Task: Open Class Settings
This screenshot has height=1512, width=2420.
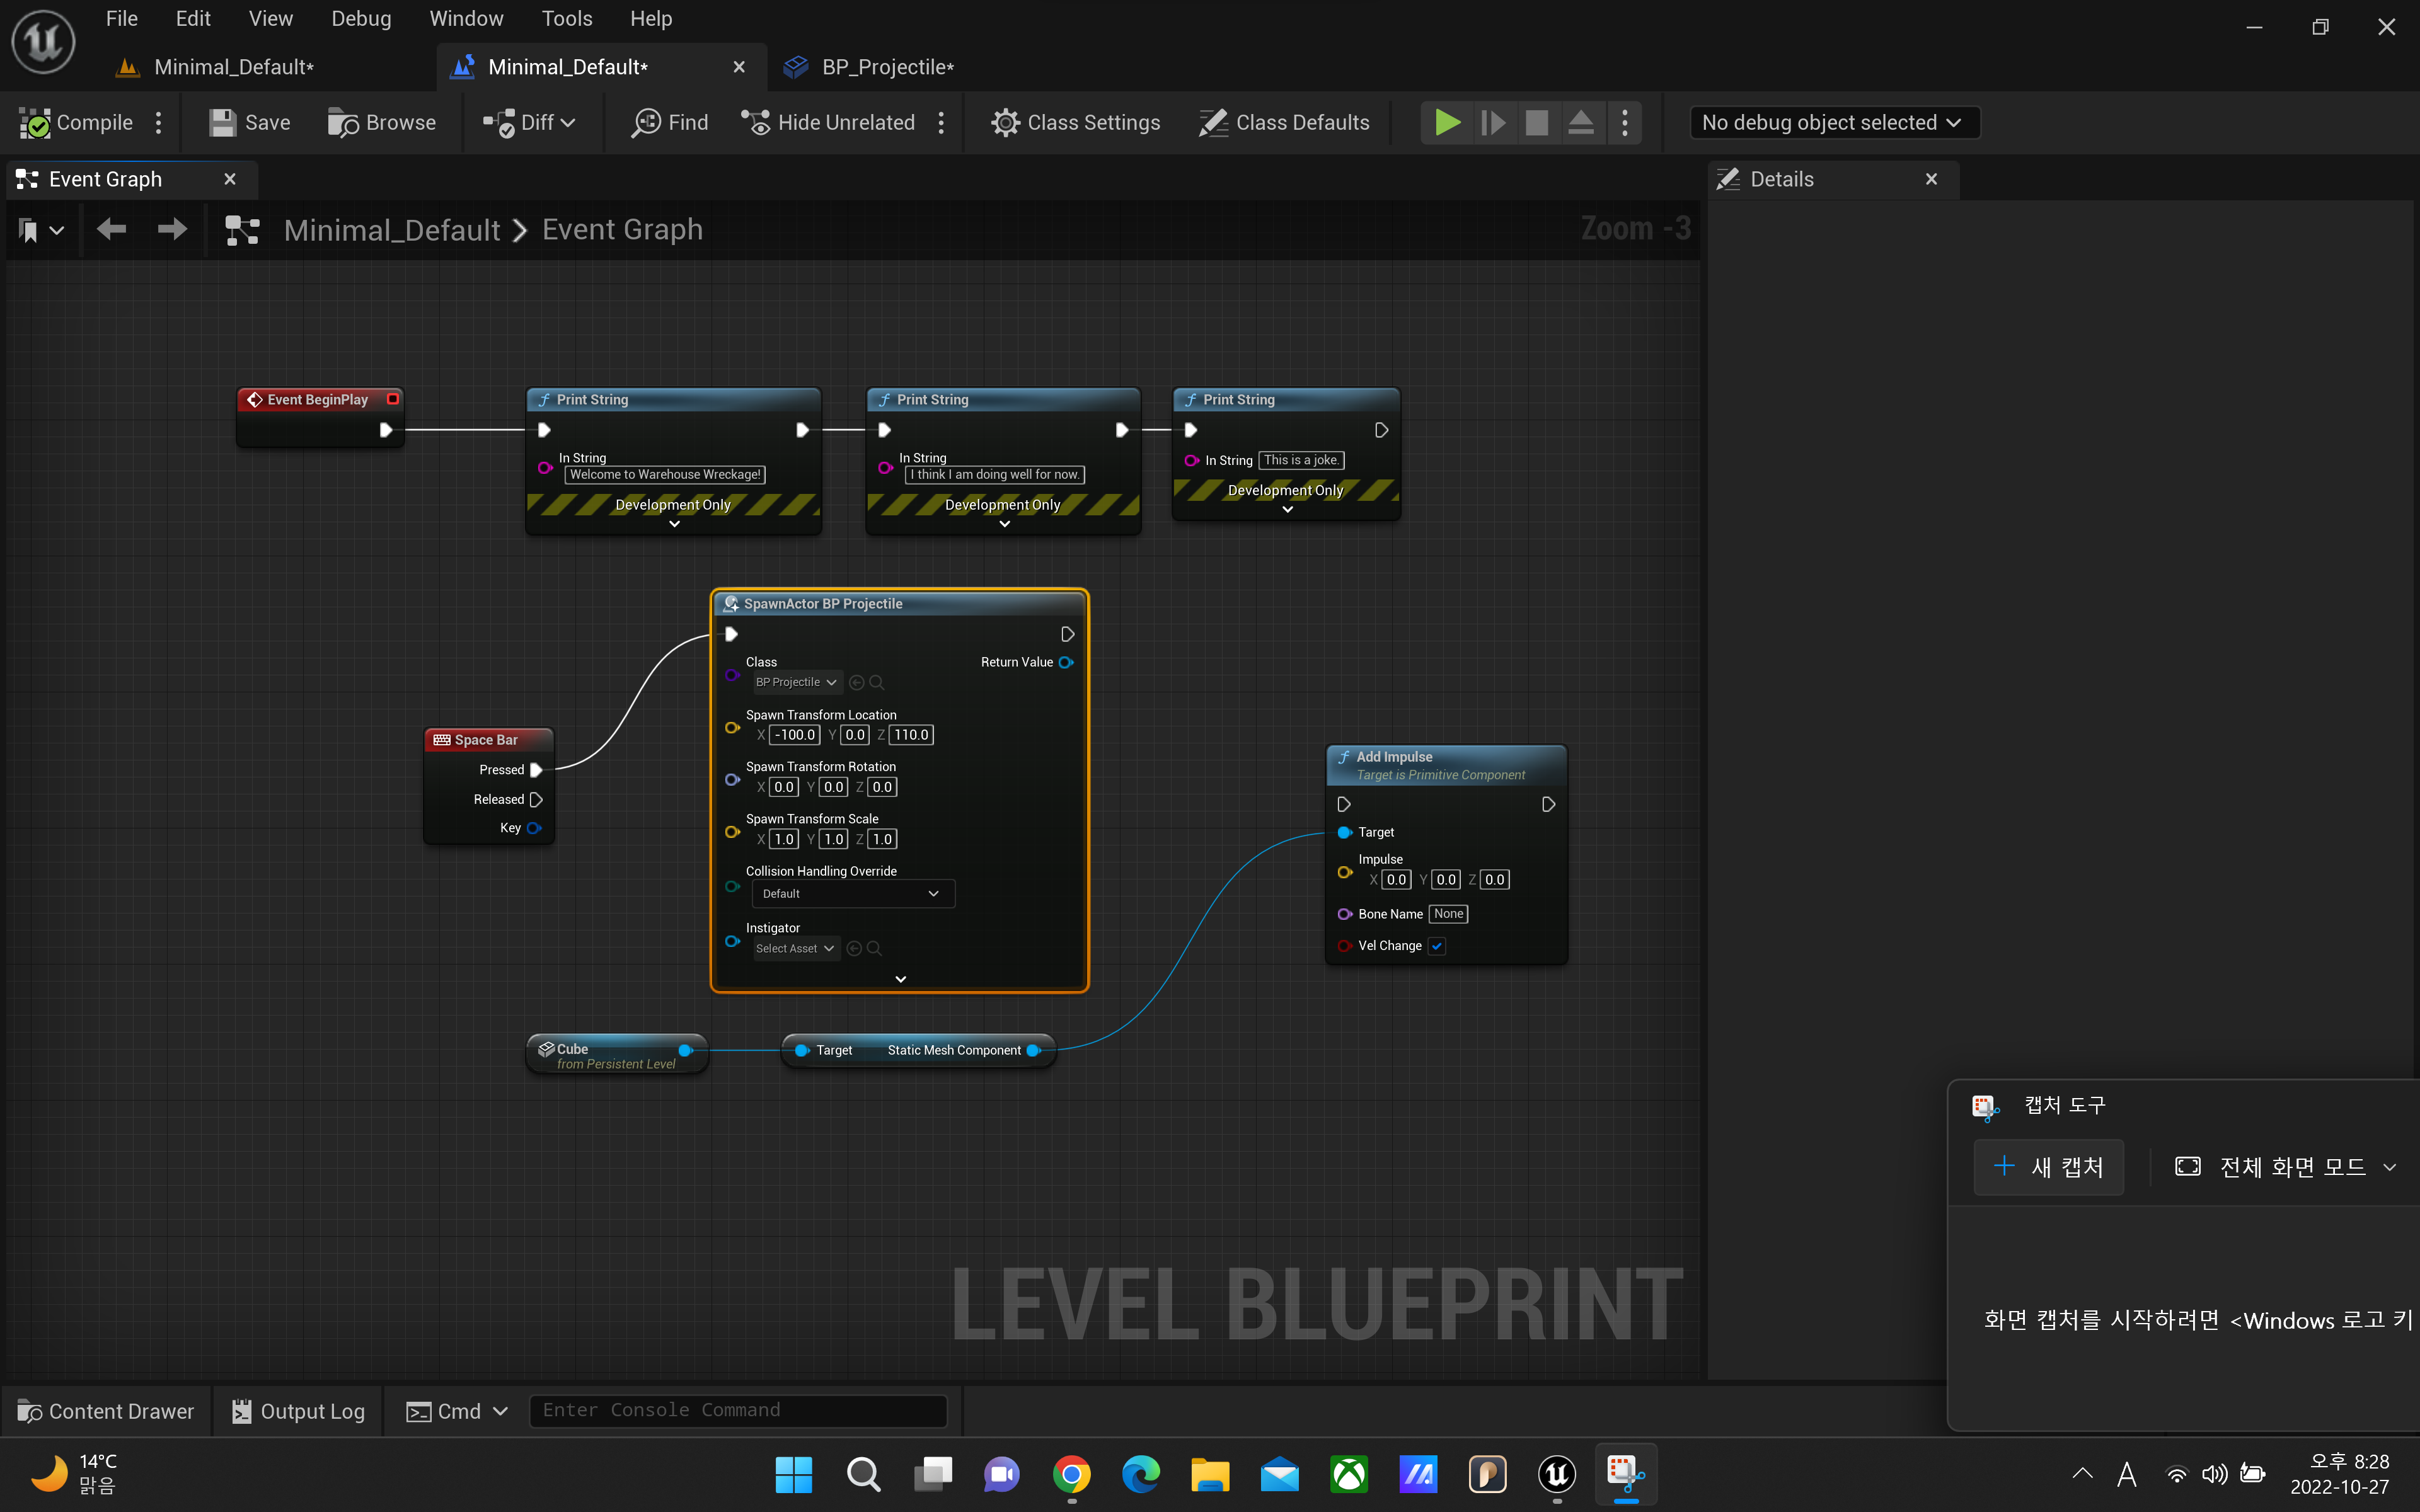Action: pyautogui.click(x=1075, y=122)
